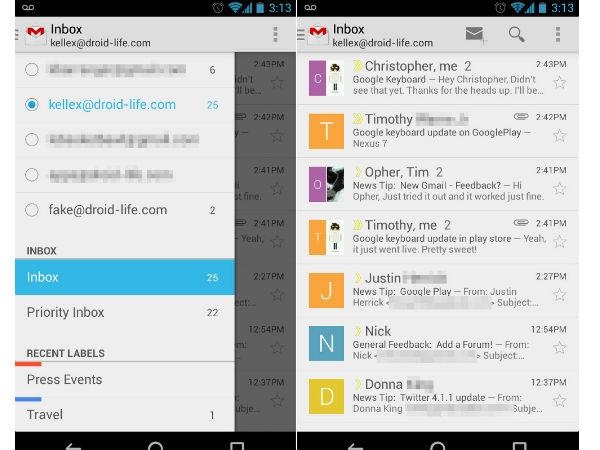The width and height of the screenshot is (600, 450).
Task: Tap Android home button on left screen
Action: pos(155,445)
